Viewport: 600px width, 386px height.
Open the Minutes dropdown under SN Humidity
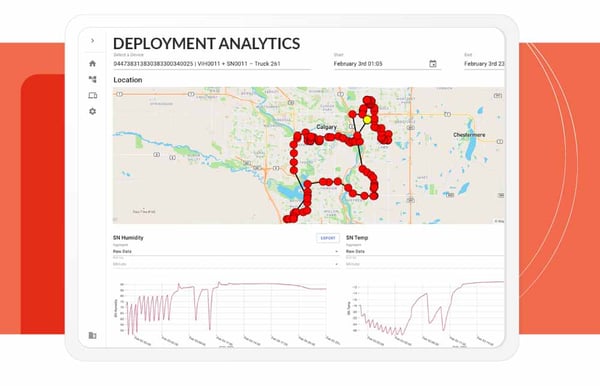[x=226, y=264]
